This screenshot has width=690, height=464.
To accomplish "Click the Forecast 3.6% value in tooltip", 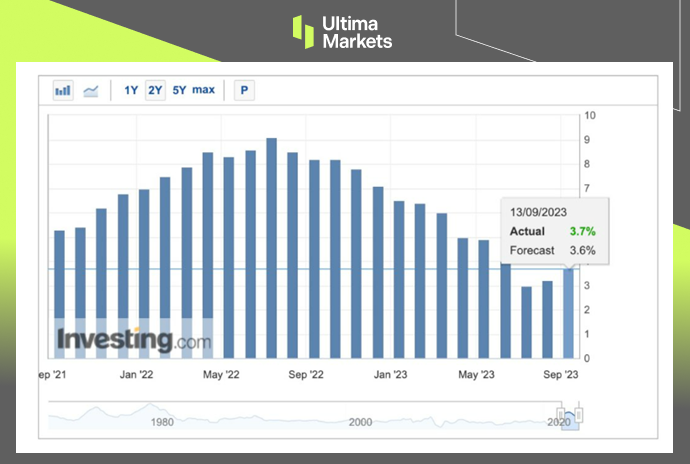I will (x=583, y=250).
